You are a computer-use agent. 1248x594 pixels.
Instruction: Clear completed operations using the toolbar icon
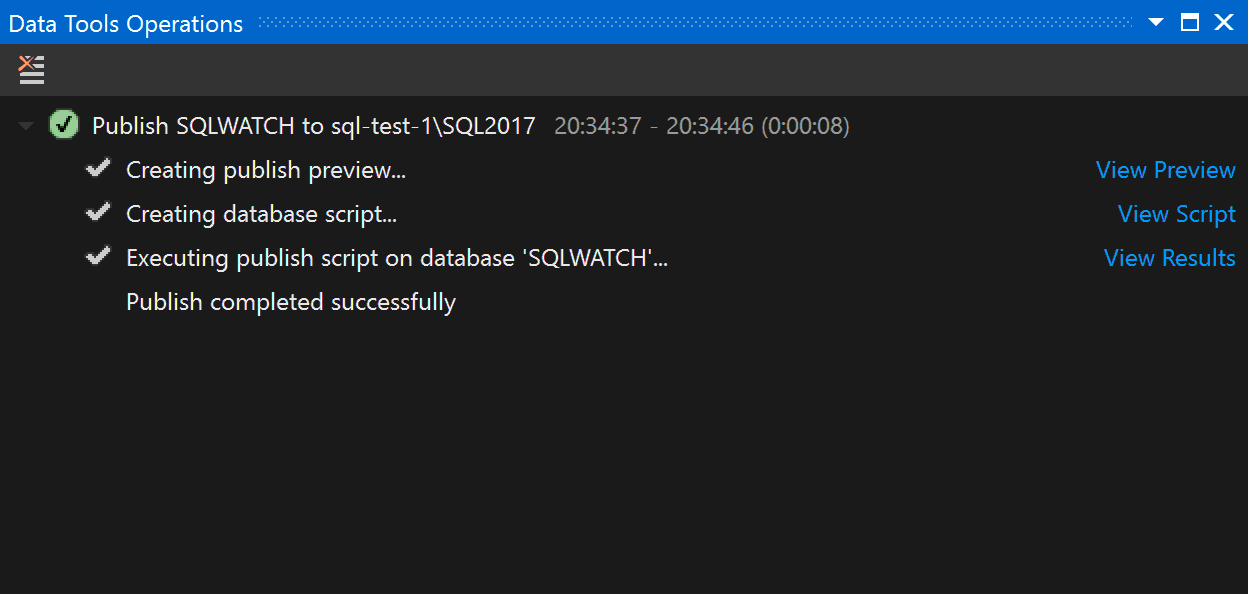32,70
